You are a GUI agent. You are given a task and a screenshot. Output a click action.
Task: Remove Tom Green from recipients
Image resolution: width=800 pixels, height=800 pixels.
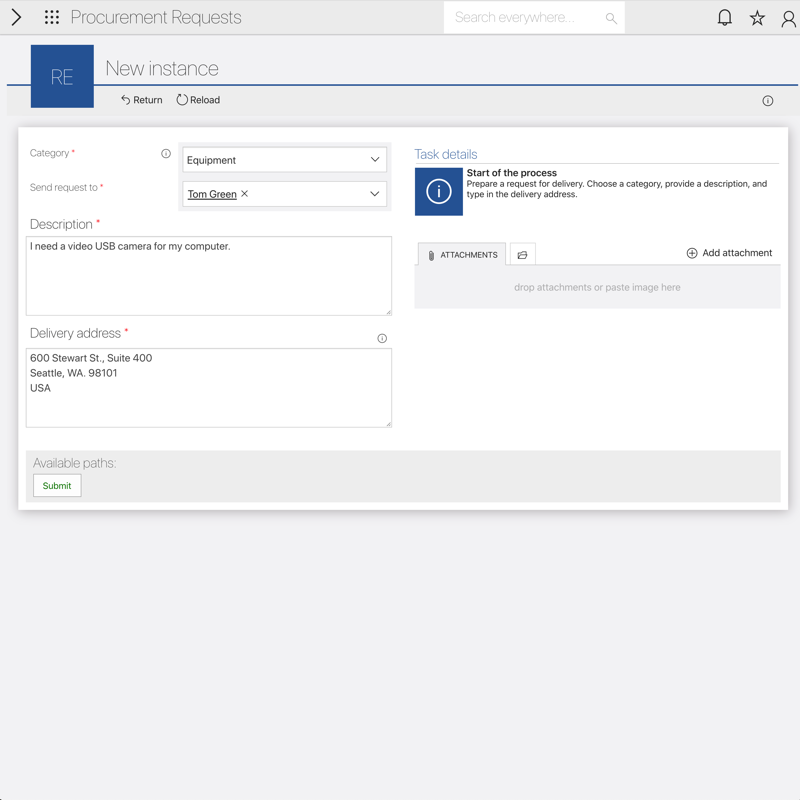point(245,194)
